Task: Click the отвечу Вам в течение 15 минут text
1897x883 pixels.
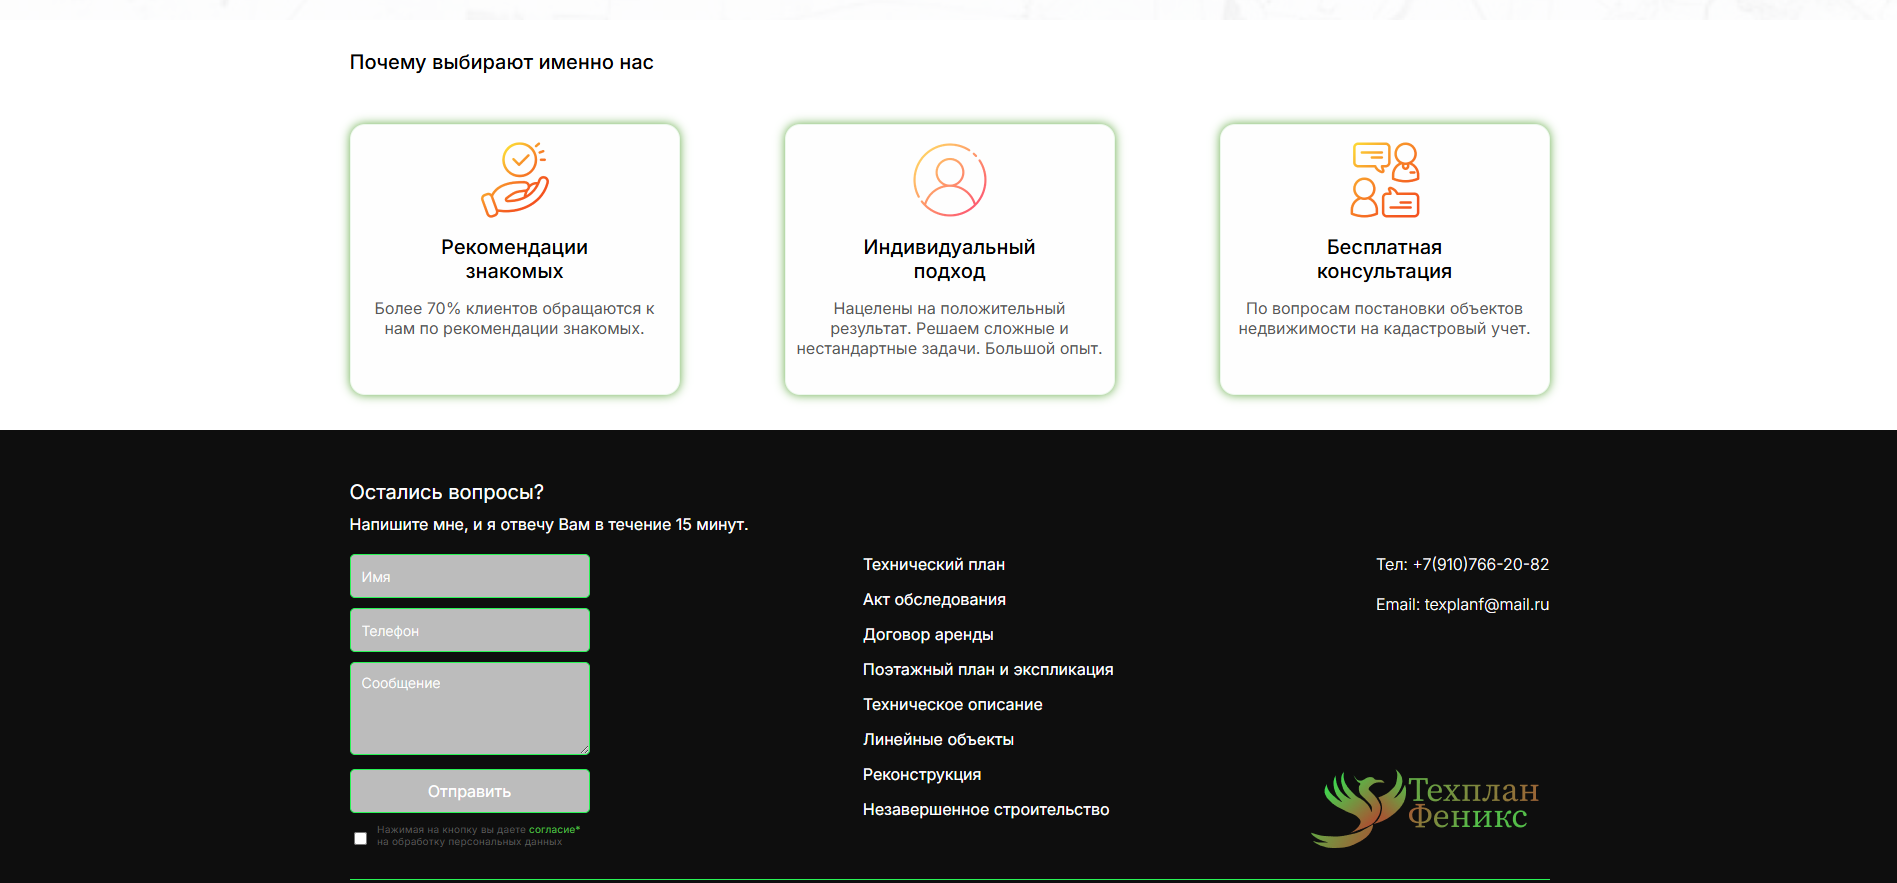Action: (549, 524)
